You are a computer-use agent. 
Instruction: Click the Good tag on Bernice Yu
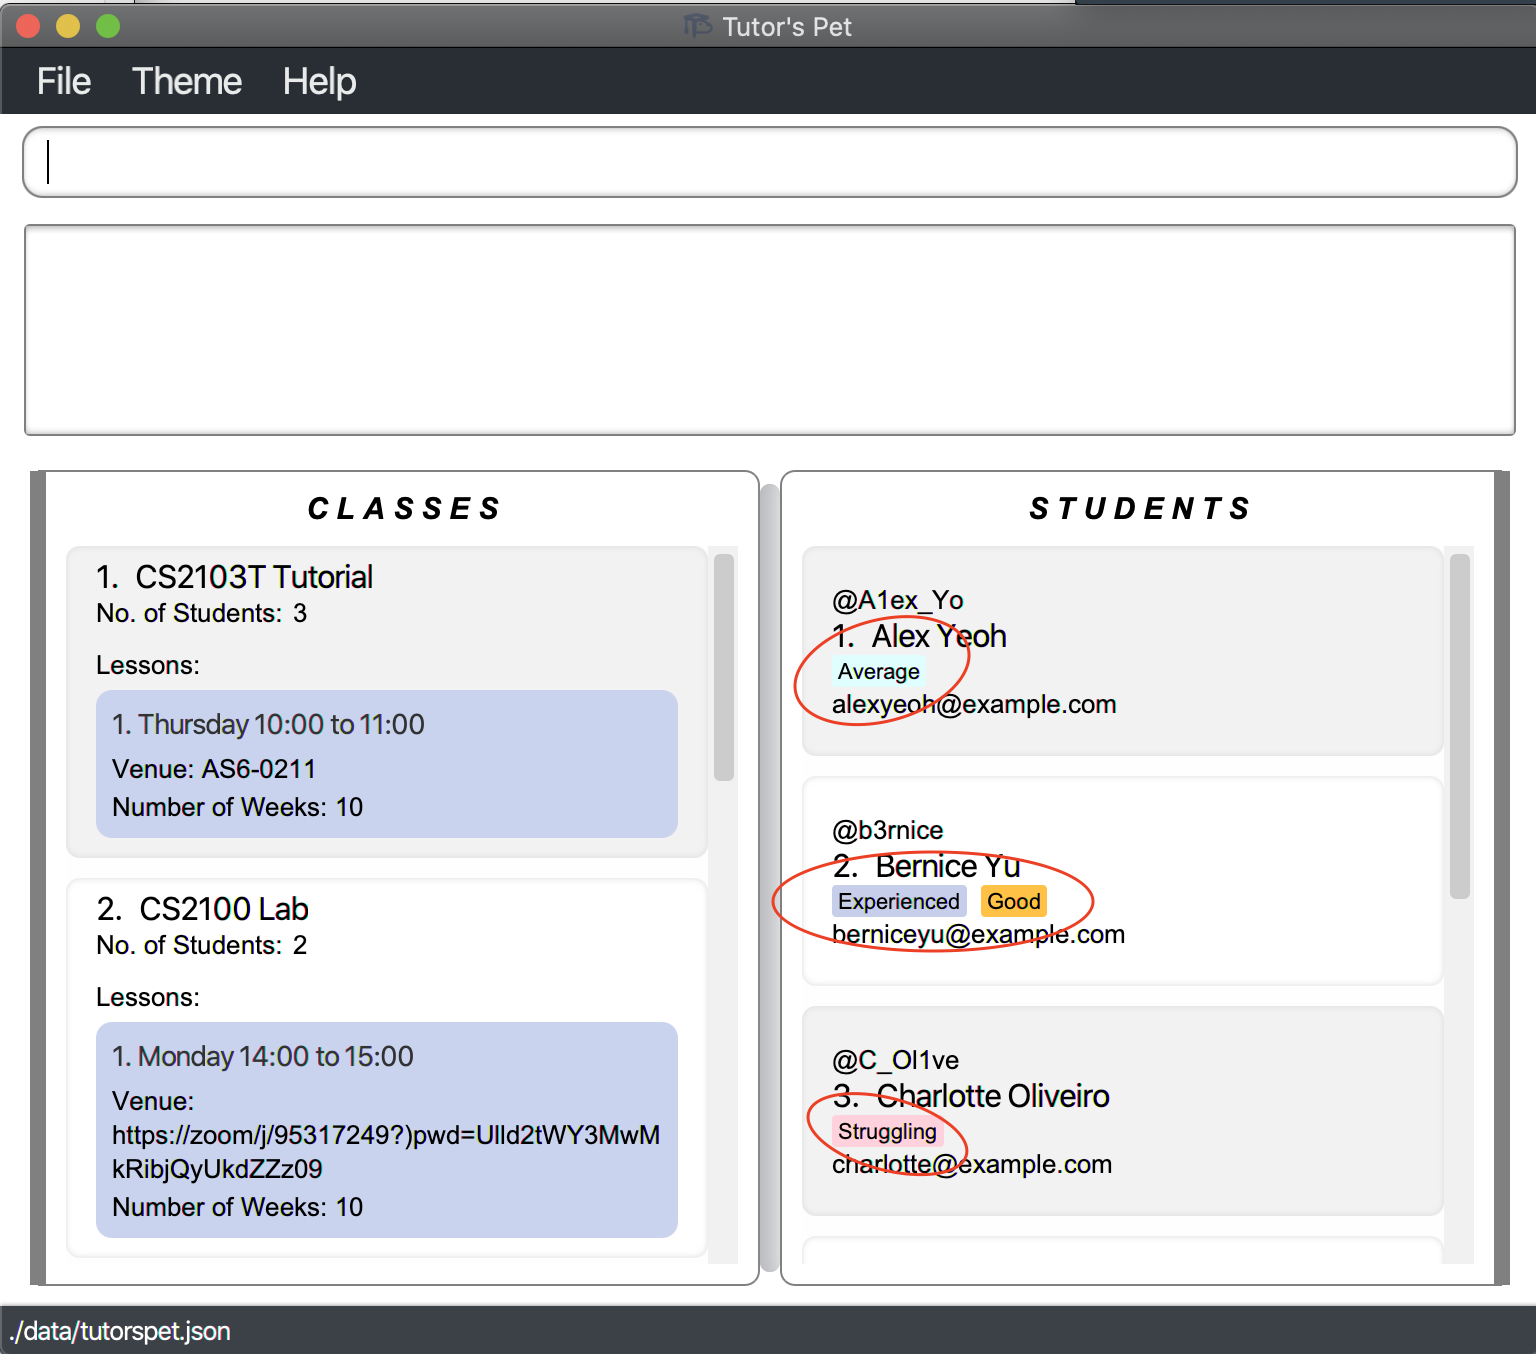[1014, 902]
